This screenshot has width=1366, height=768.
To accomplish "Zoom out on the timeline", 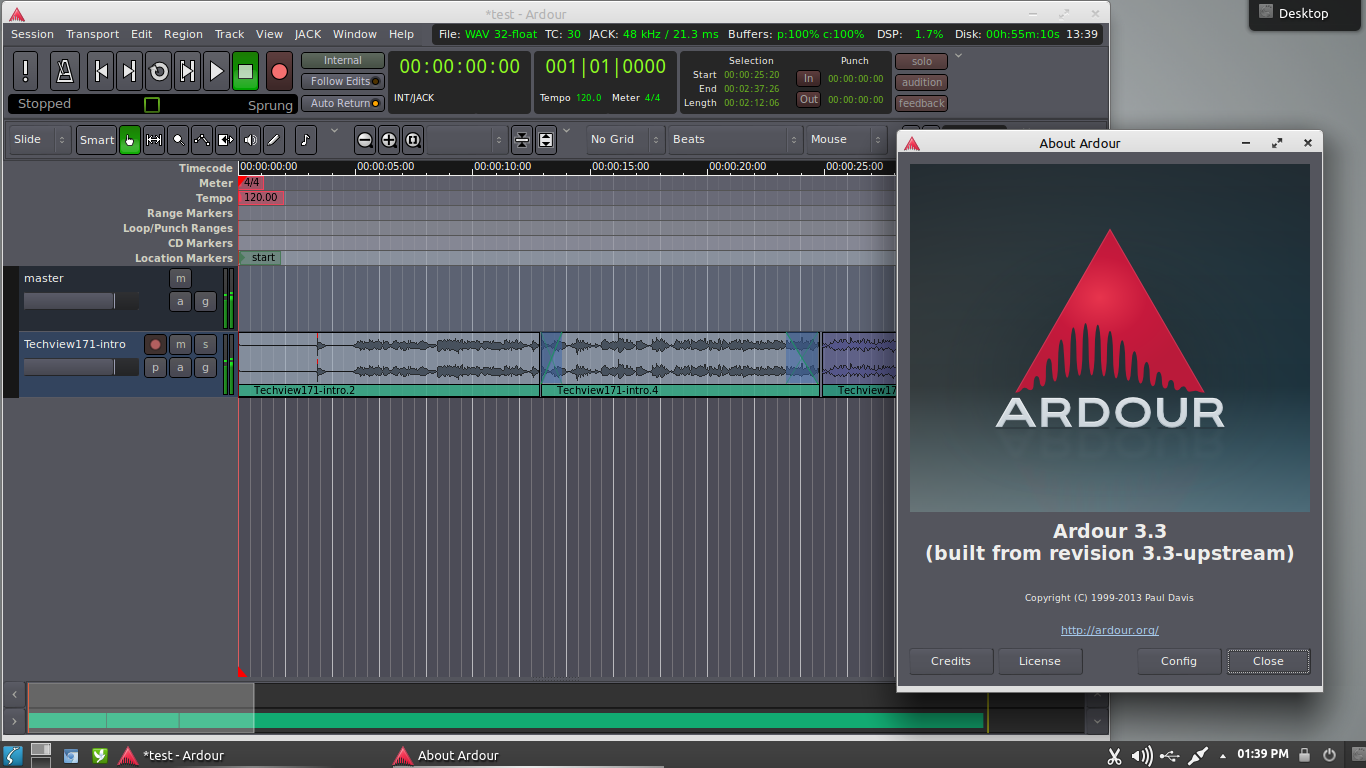I will tap(365, 140).
